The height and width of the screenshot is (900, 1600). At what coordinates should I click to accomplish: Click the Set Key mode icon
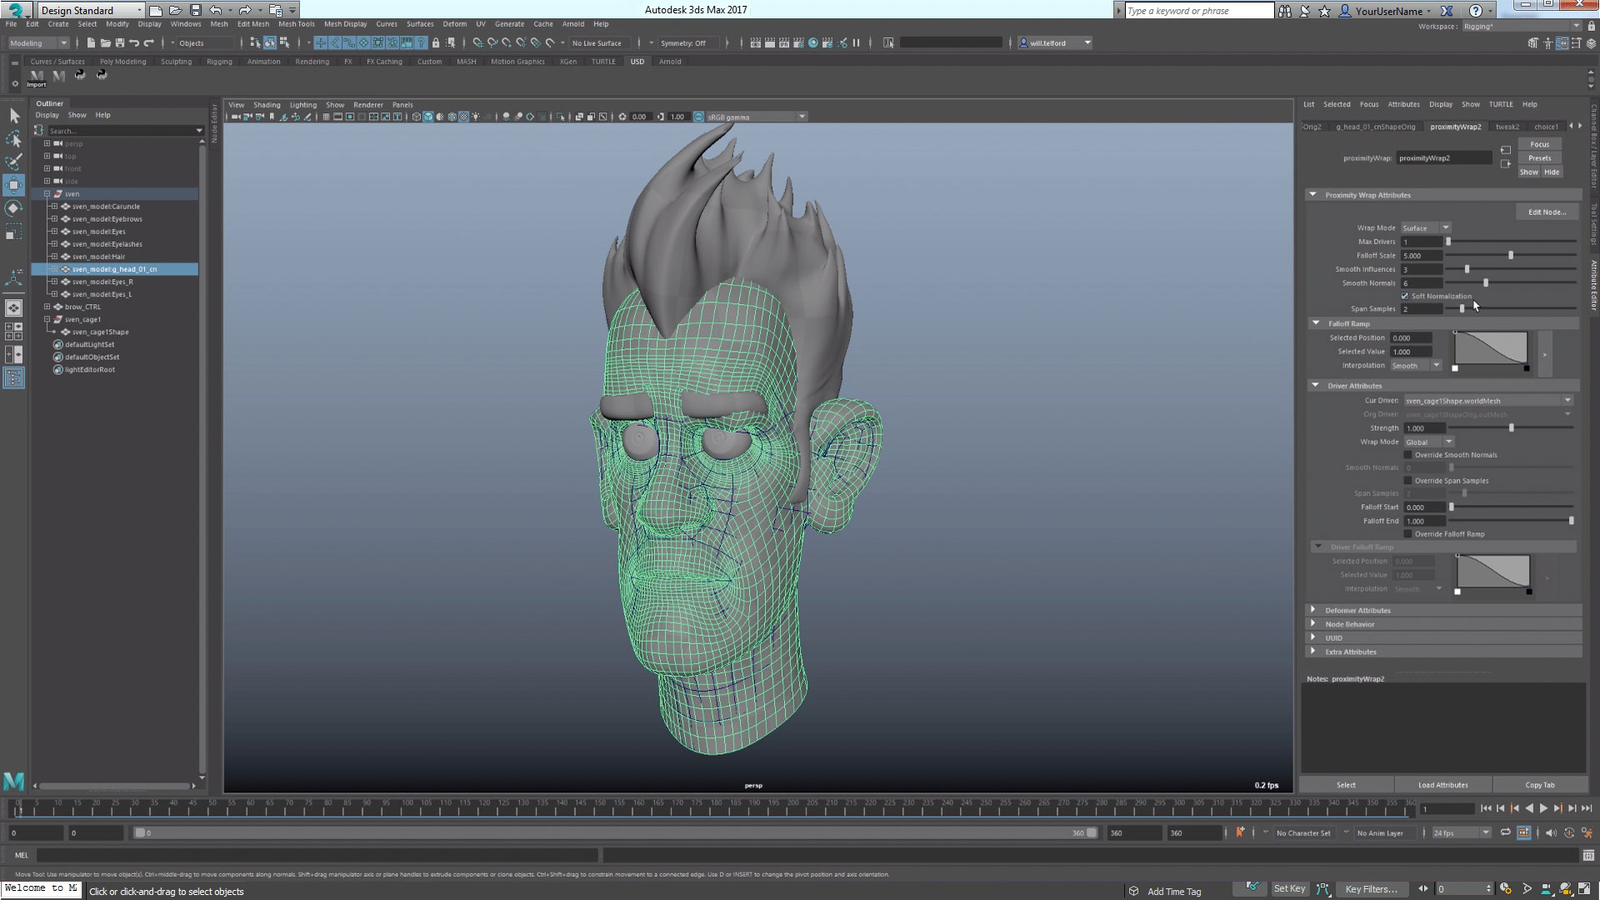[x=1252, y=888]
